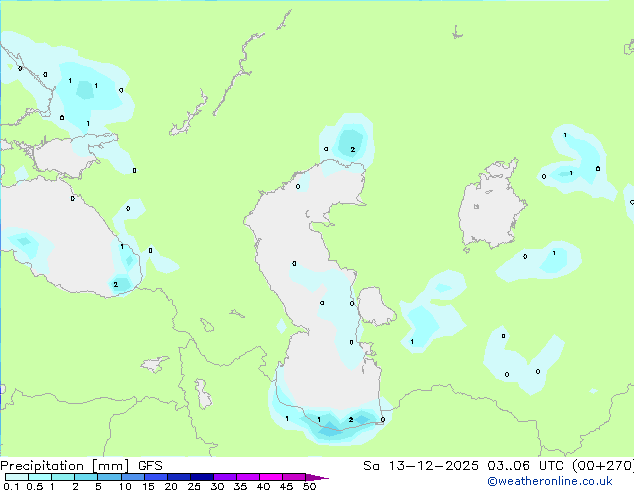Click the legend scale label '30'

(x=217, y=486)
